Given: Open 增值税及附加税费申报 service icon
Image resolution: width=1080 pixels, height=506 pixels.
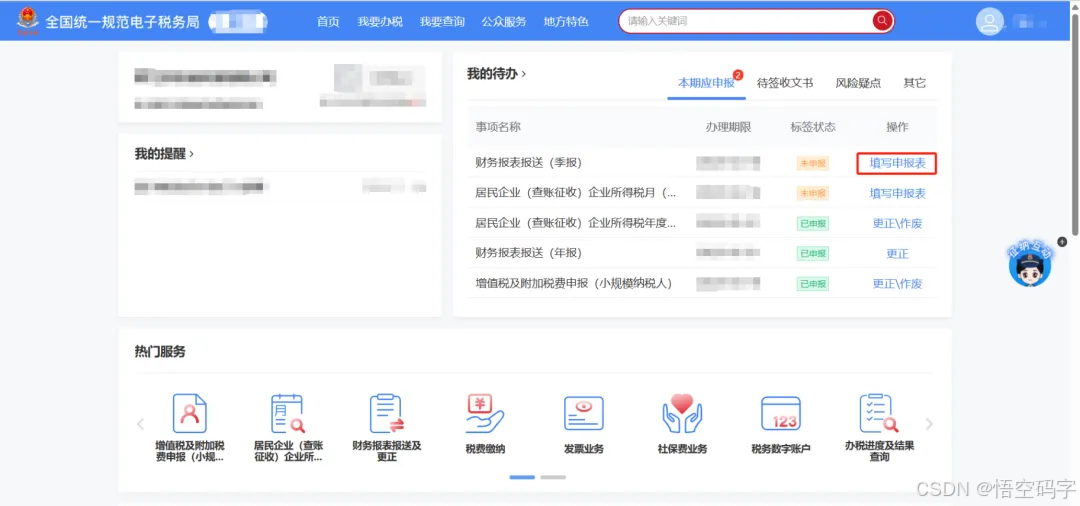Looking at the screenshot, I should pos(189,413).
